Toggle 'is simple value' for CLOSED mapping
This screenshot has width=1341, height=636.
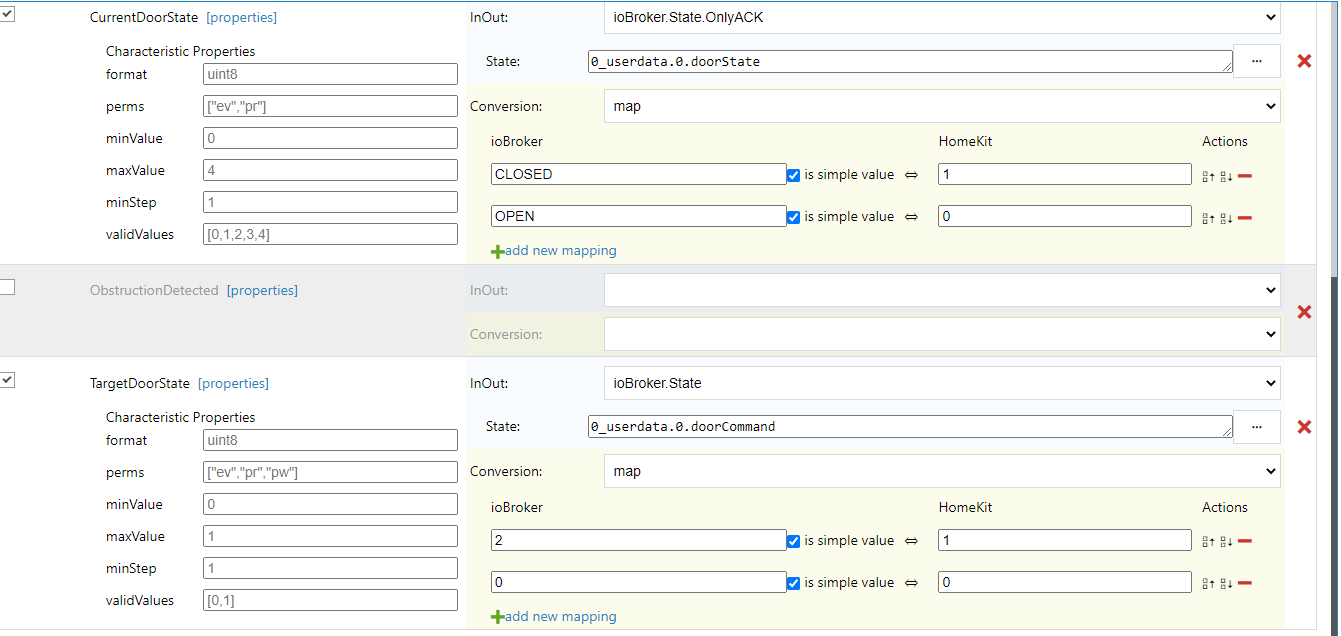click(x=793, y=175)
